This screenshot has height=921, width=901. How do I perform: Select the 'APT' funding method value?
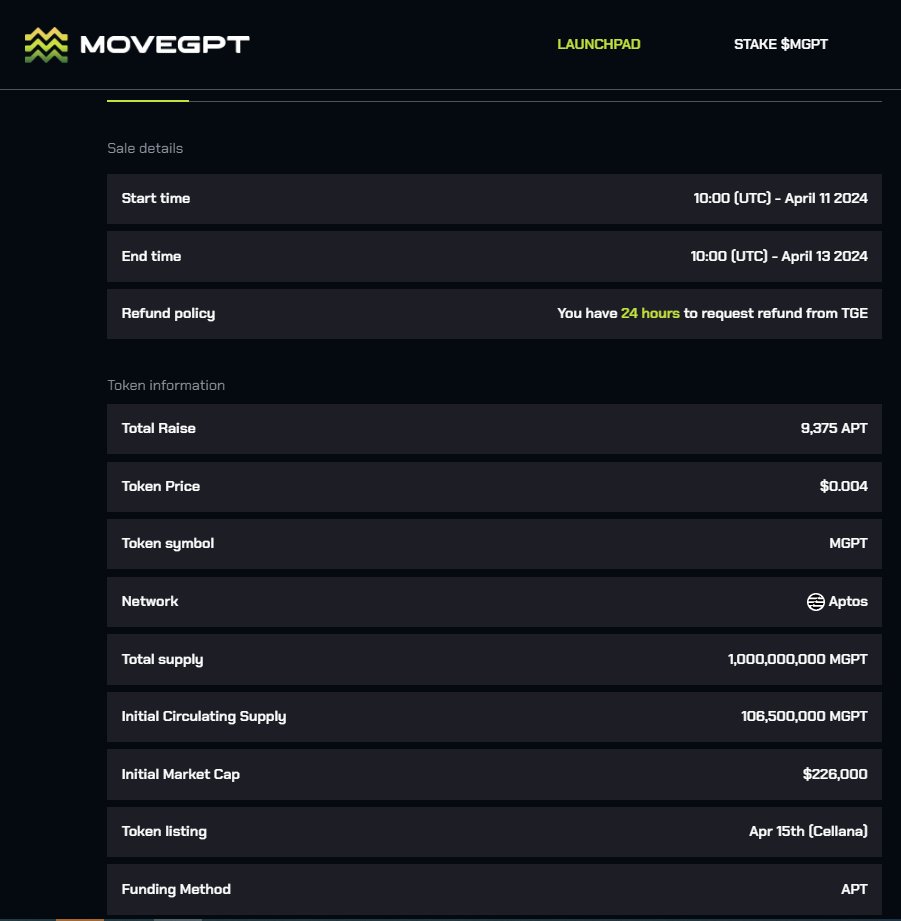tap(854, 889)
